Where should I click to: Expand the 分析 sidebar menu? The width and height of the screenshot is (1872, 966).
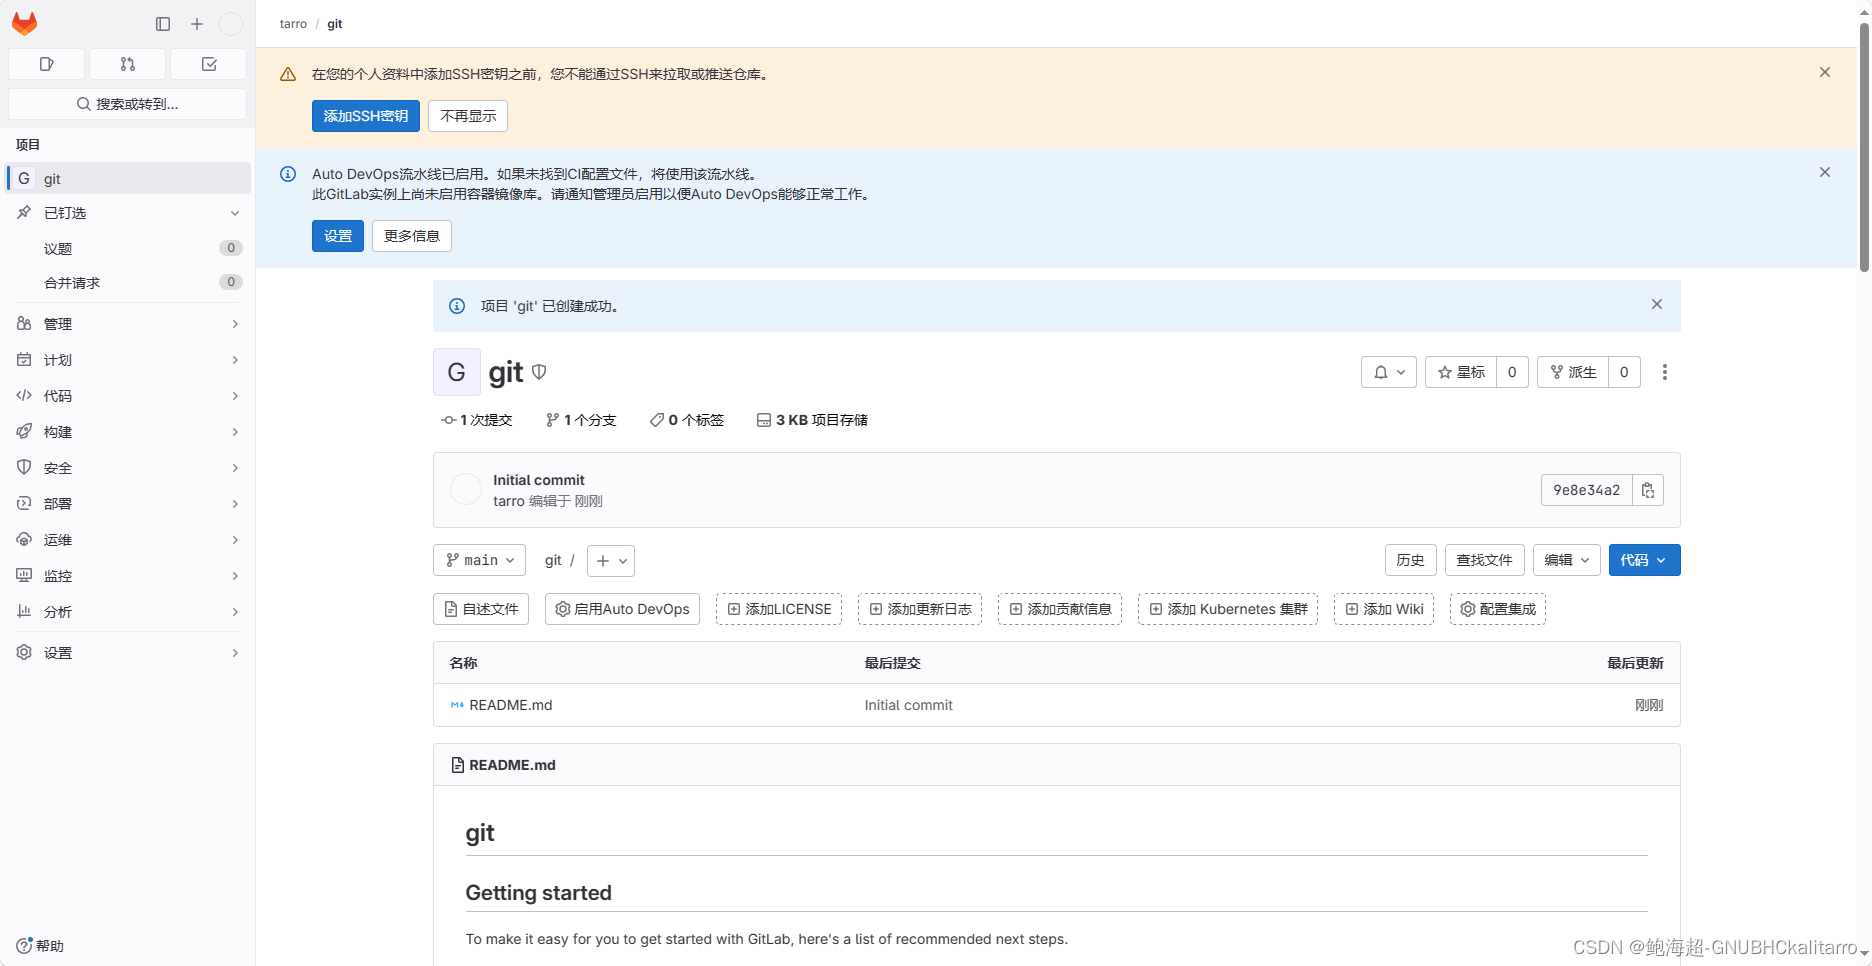128,612
